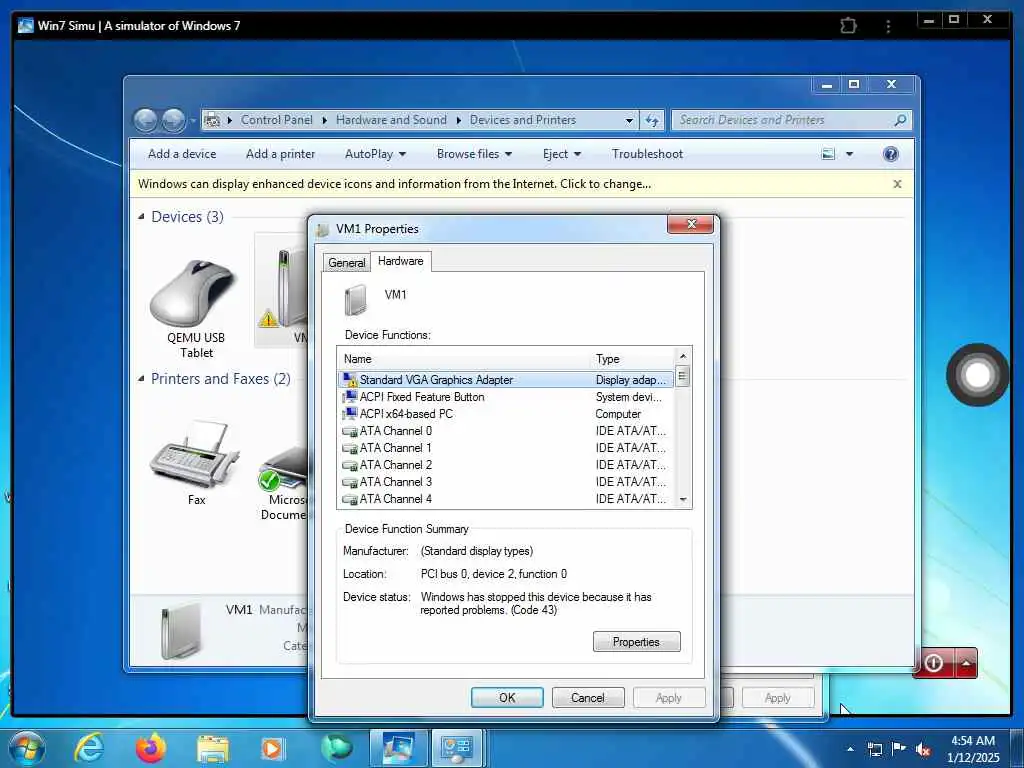Launch Firefox from the taskbar
This screenshot has width=1024, height=768.
[x=151, y=748]
